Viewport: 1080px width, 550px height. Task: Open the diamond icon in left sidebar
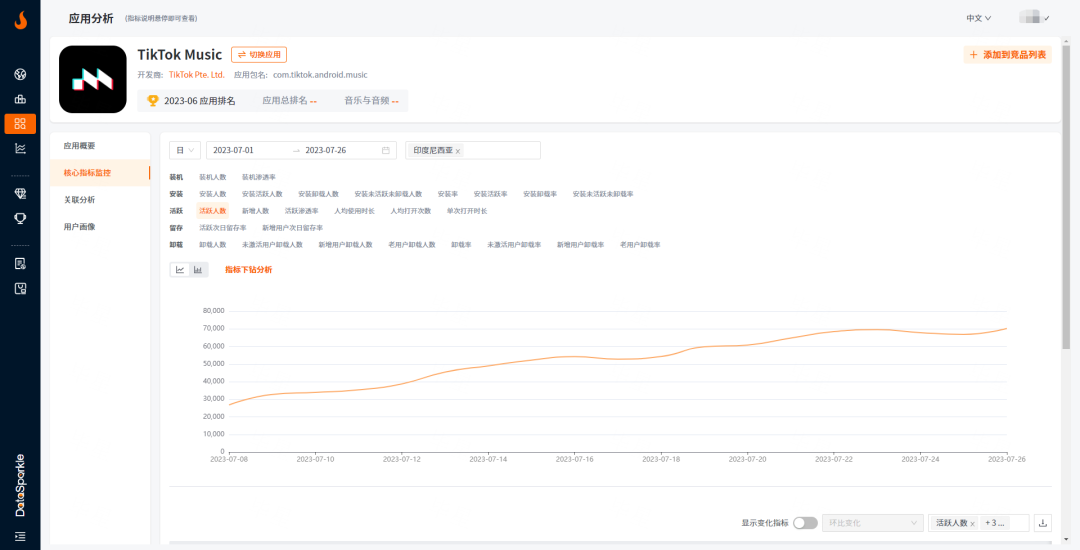pos(20,193)
